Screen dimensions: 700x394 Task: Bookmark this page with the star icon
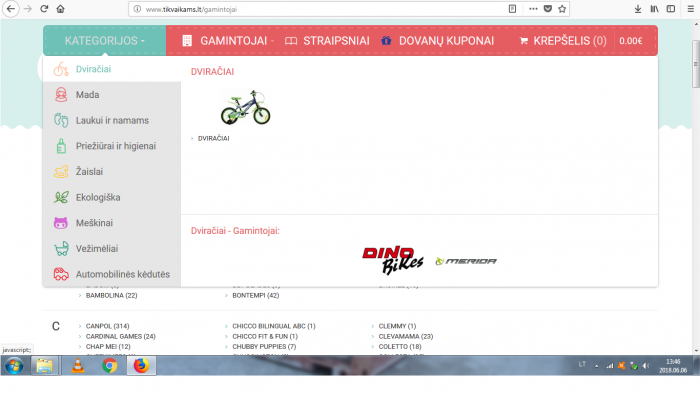(562, 9)
